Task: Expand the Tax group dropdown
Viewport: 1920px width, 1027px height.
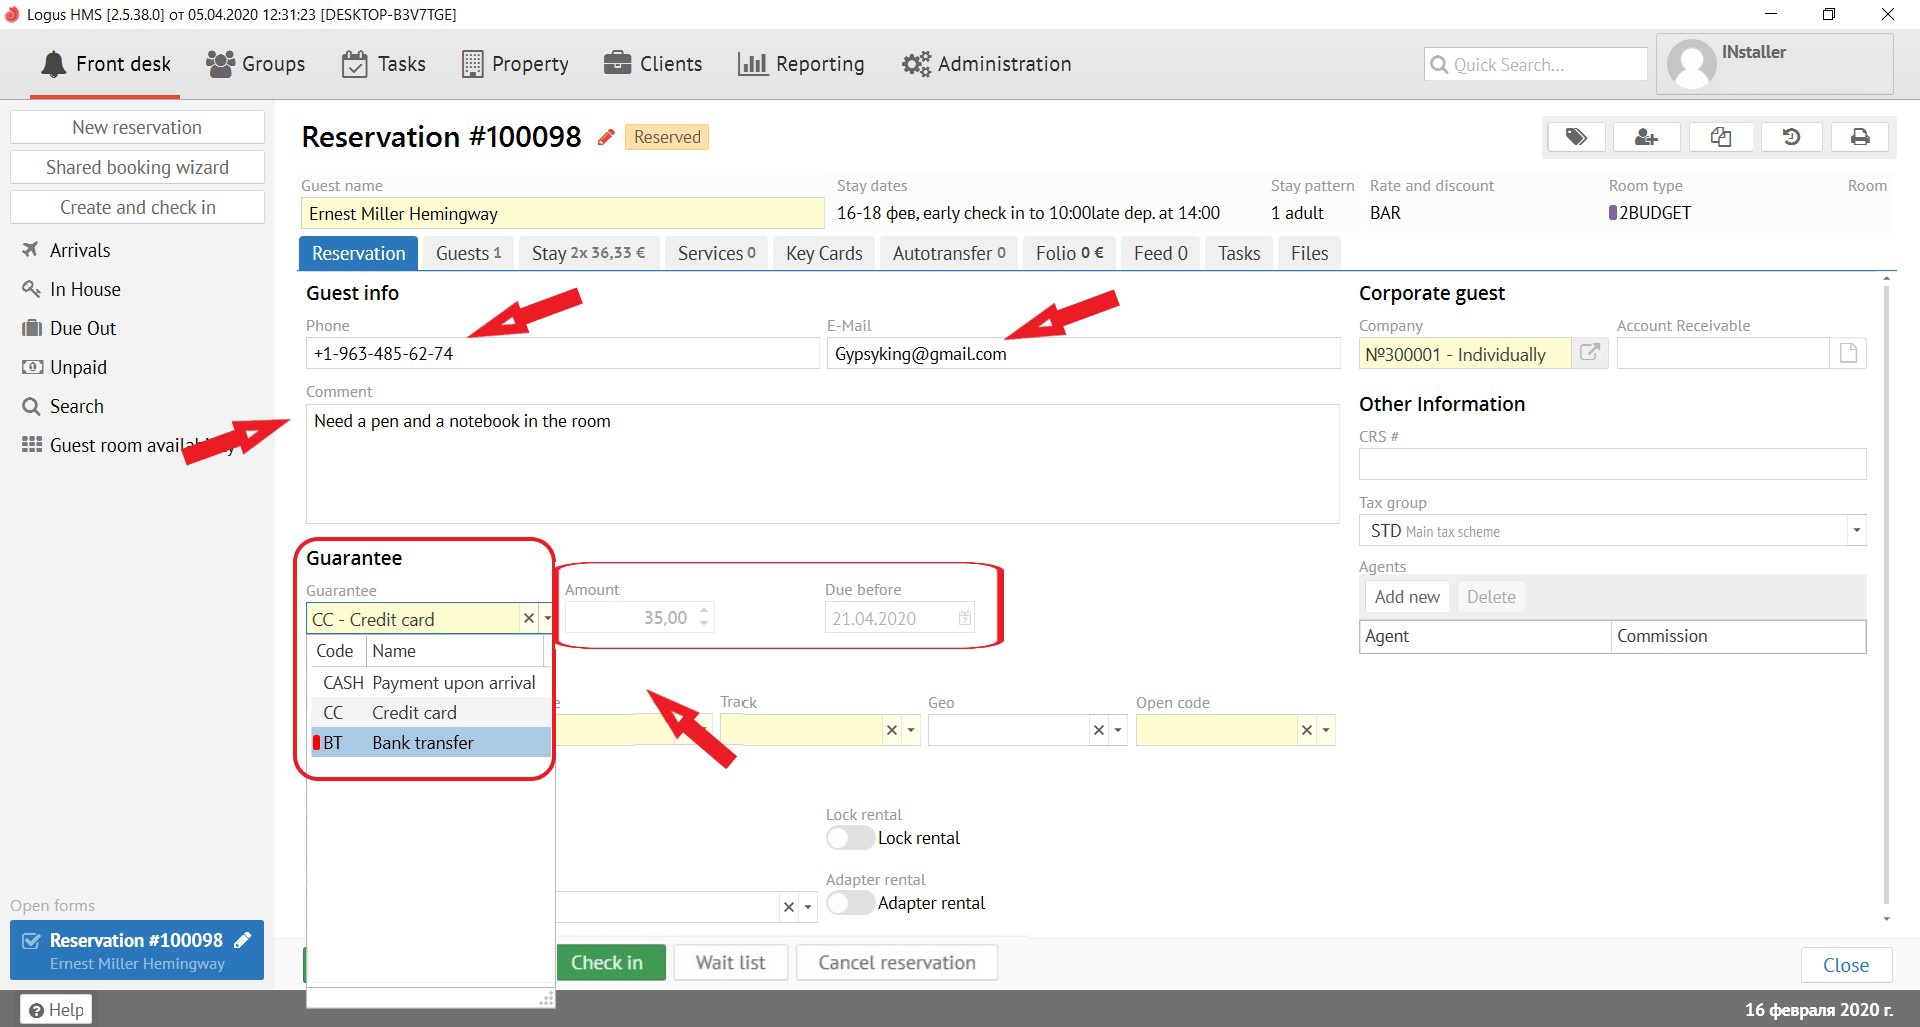Action: 1856,530
